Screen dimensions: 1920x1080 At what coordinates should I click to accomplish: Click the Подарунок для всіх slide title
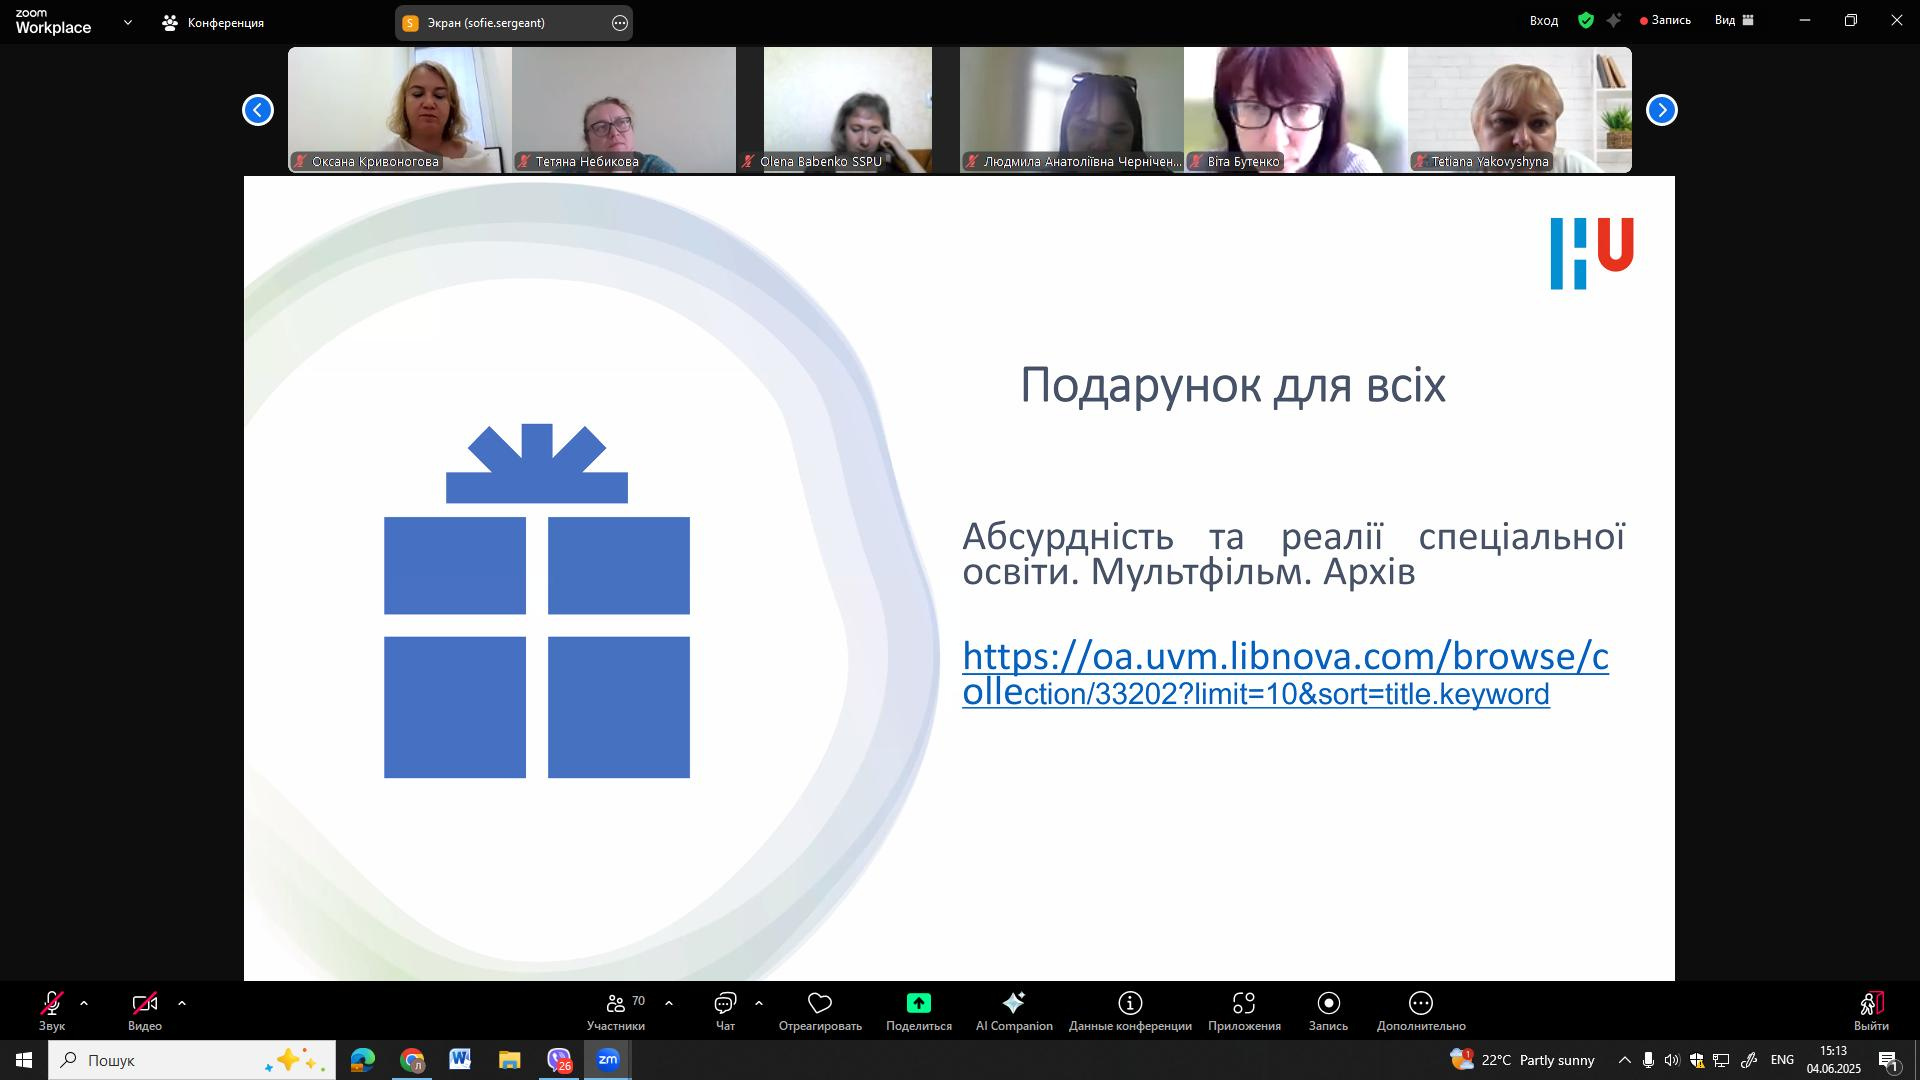click(x=1233, y=385)
